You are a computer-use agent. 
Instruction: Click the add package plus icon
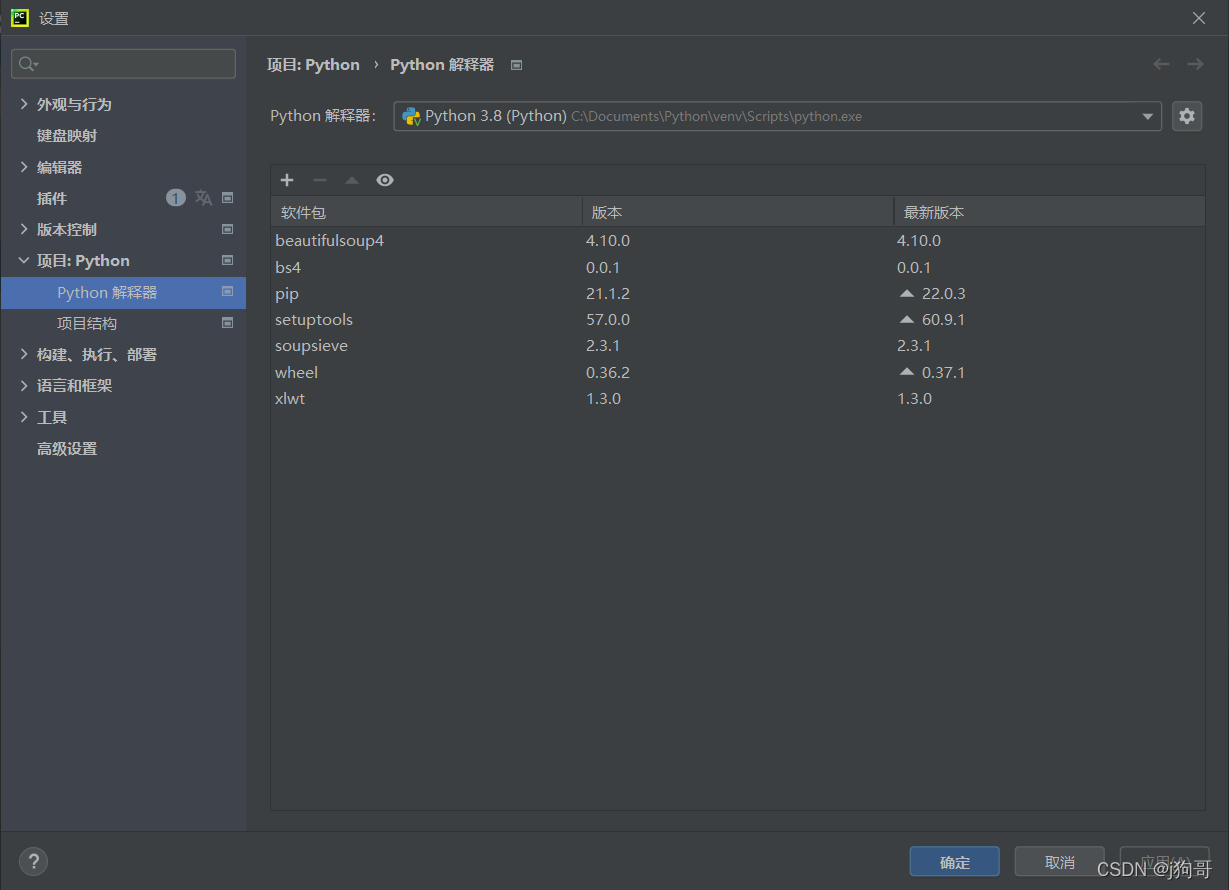287,180
